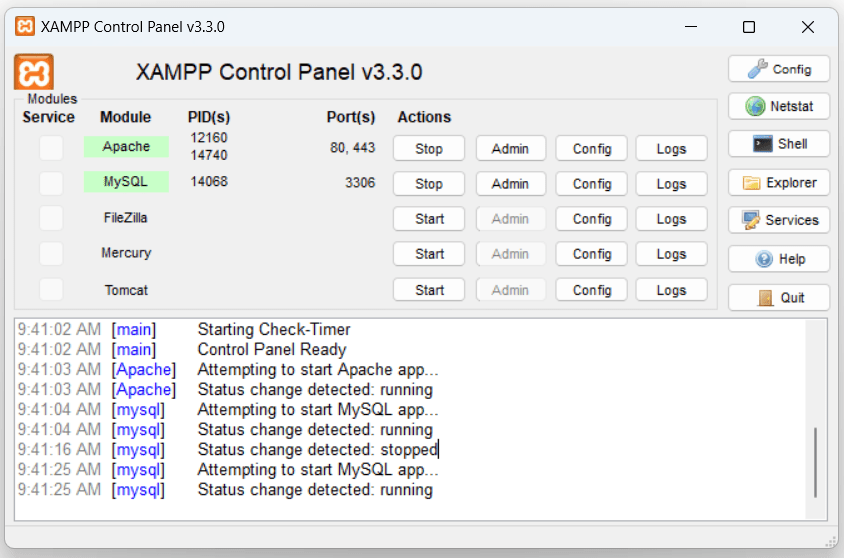Click log line 'Starting Check-Timer'
The image size is (844, 558).
point(274,329)
